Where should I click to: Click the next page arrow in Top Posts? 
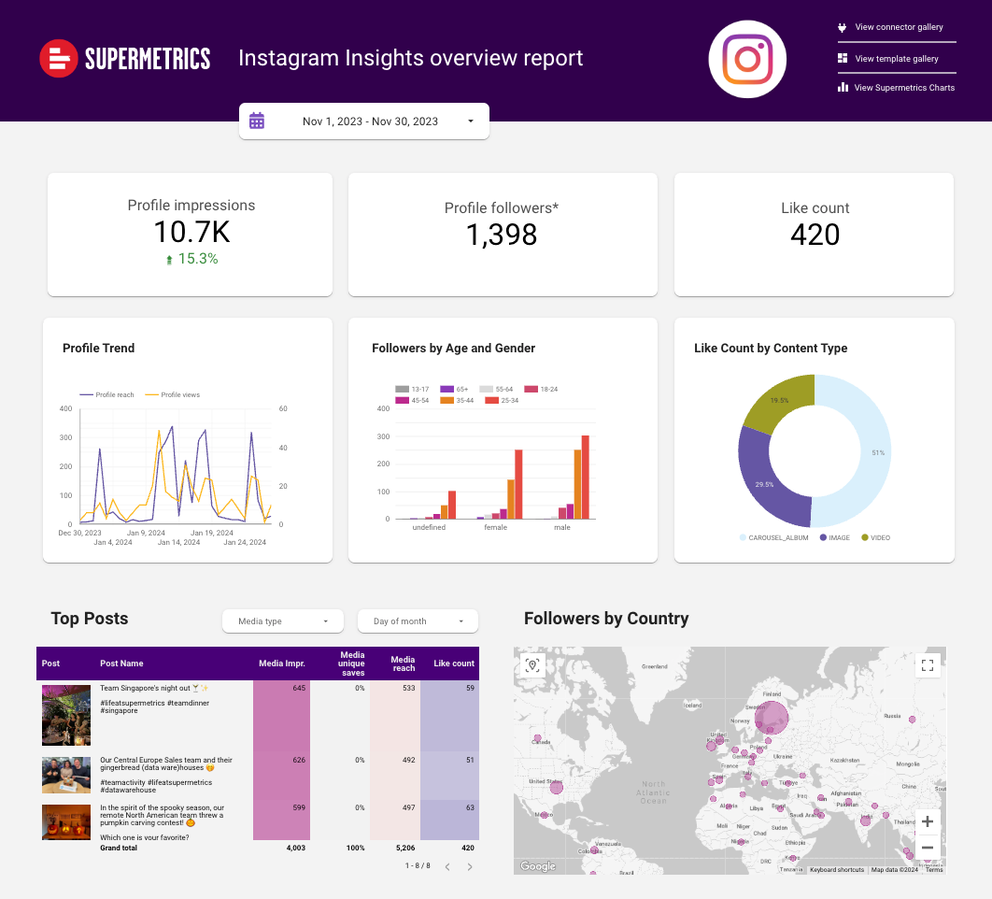tap(468, 868)
